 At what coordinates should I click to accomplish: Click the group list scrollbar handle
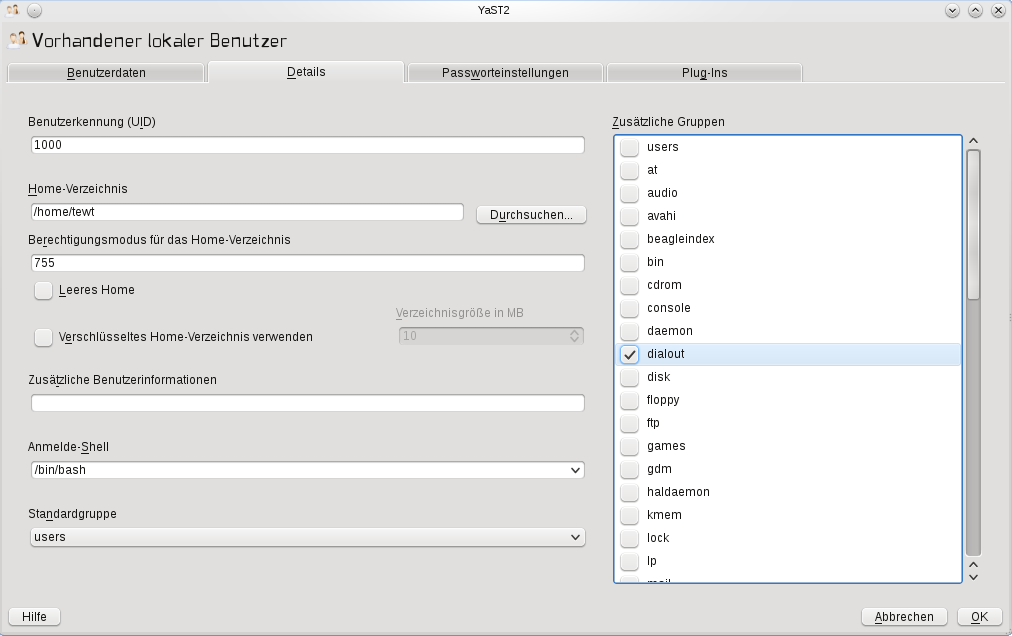pyautogui.click(x=973, y=225)
